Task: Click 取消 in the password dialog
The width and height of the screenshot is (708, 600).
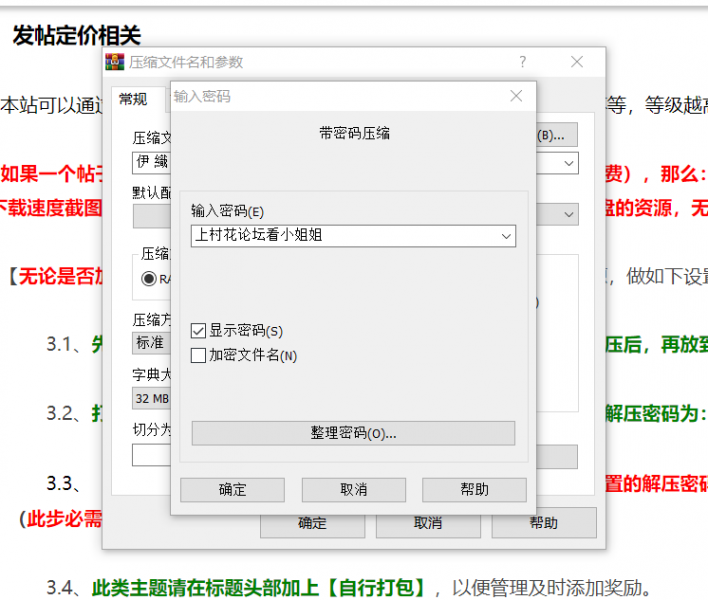Action: point(354,490)
